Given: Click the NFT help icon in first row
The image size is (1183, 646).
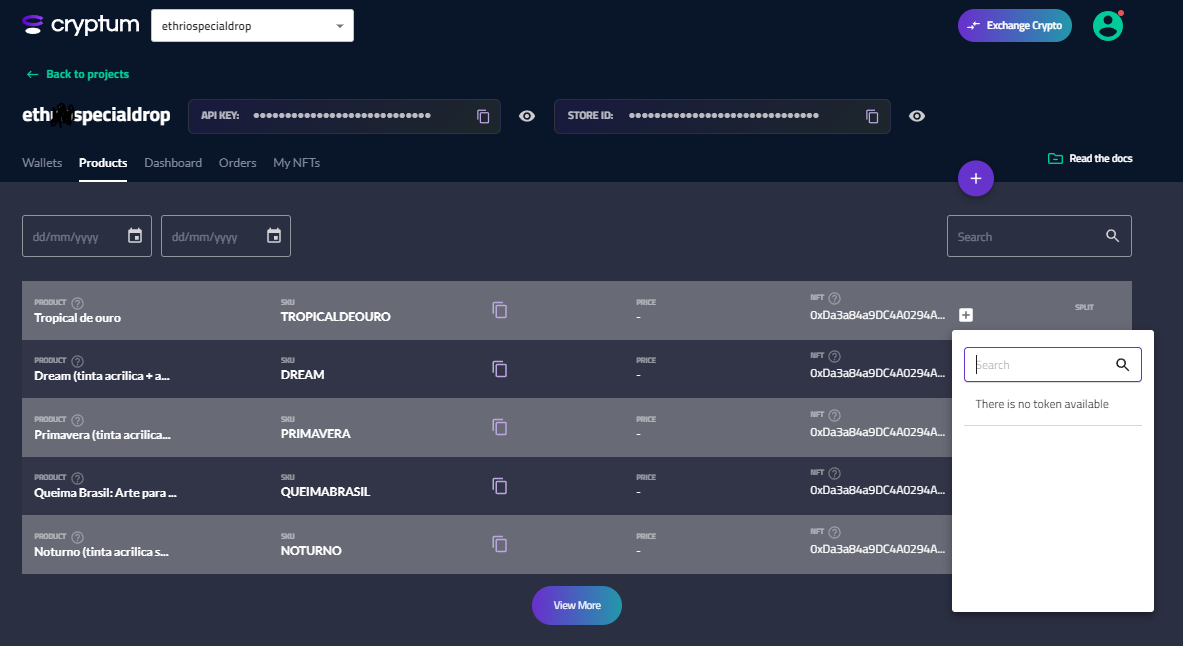Looking at the screenshot, I should coord(835,298).
